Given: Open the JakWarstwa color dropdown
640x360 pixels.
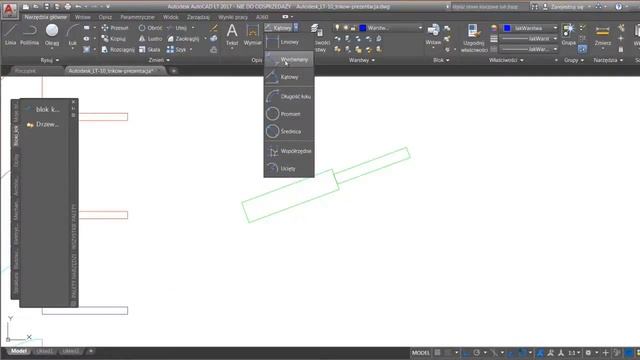Looking at the screenshot, I should coord(555,28).
